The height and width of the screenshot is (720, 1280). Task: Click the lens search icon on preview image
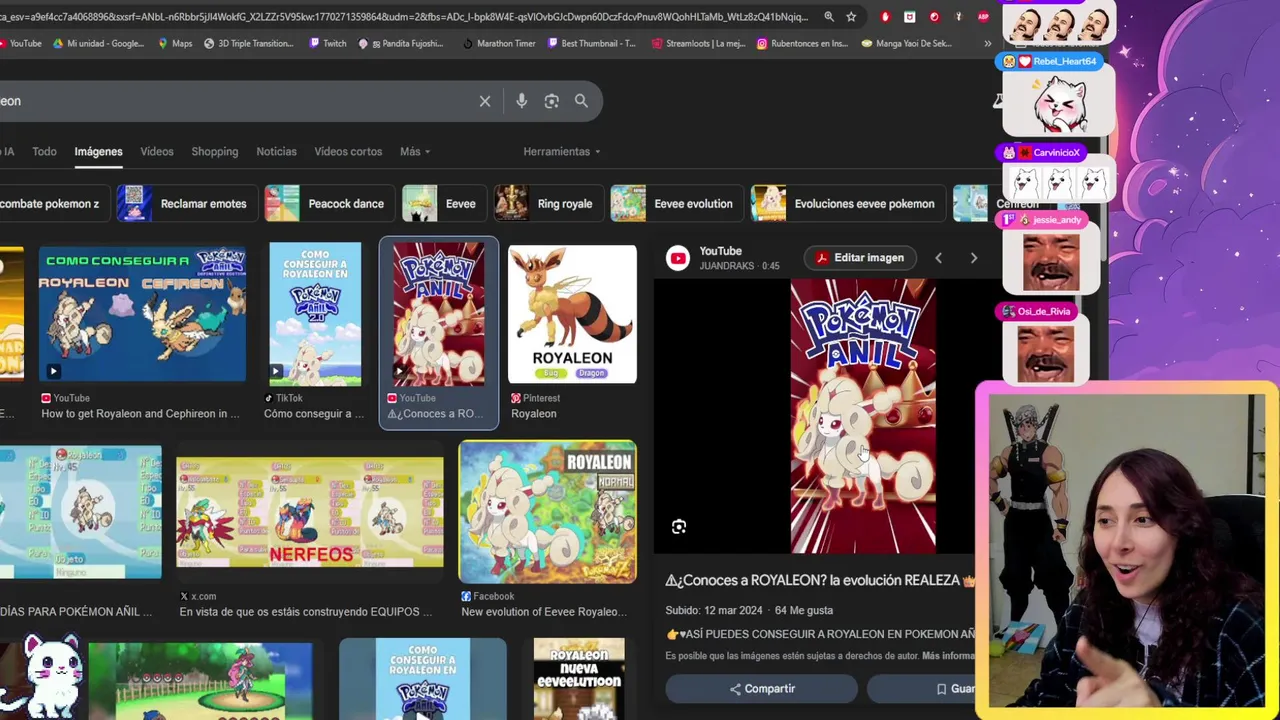679,527
